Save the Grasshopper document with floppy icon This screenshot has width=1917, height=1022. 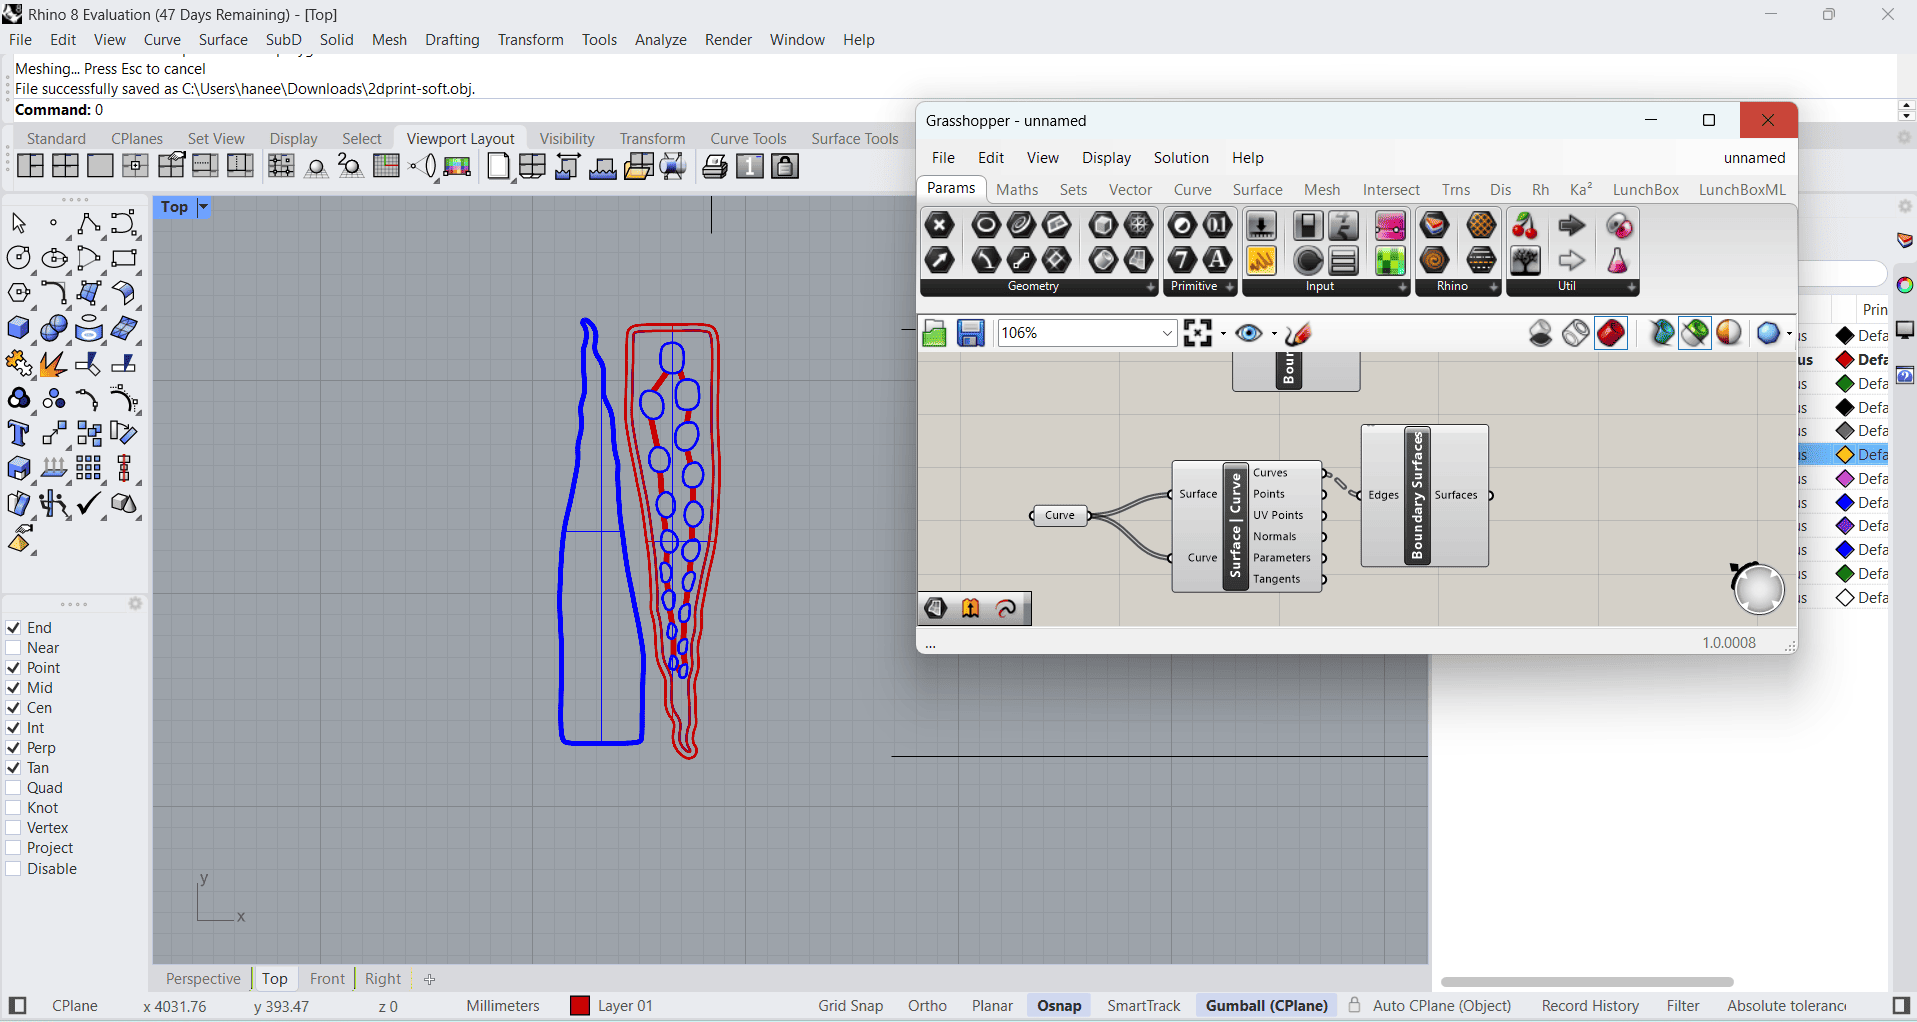(970, 333)
